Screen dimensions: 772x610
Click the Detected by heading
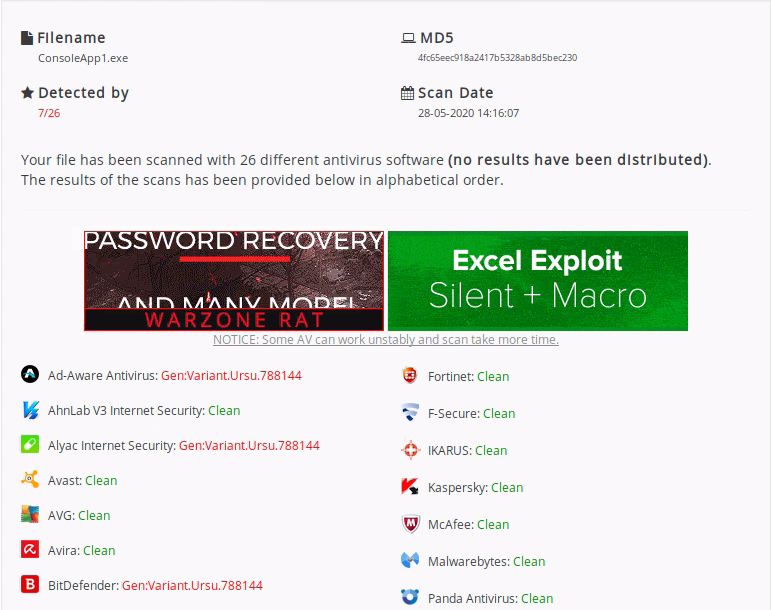[x=83, y=93]
